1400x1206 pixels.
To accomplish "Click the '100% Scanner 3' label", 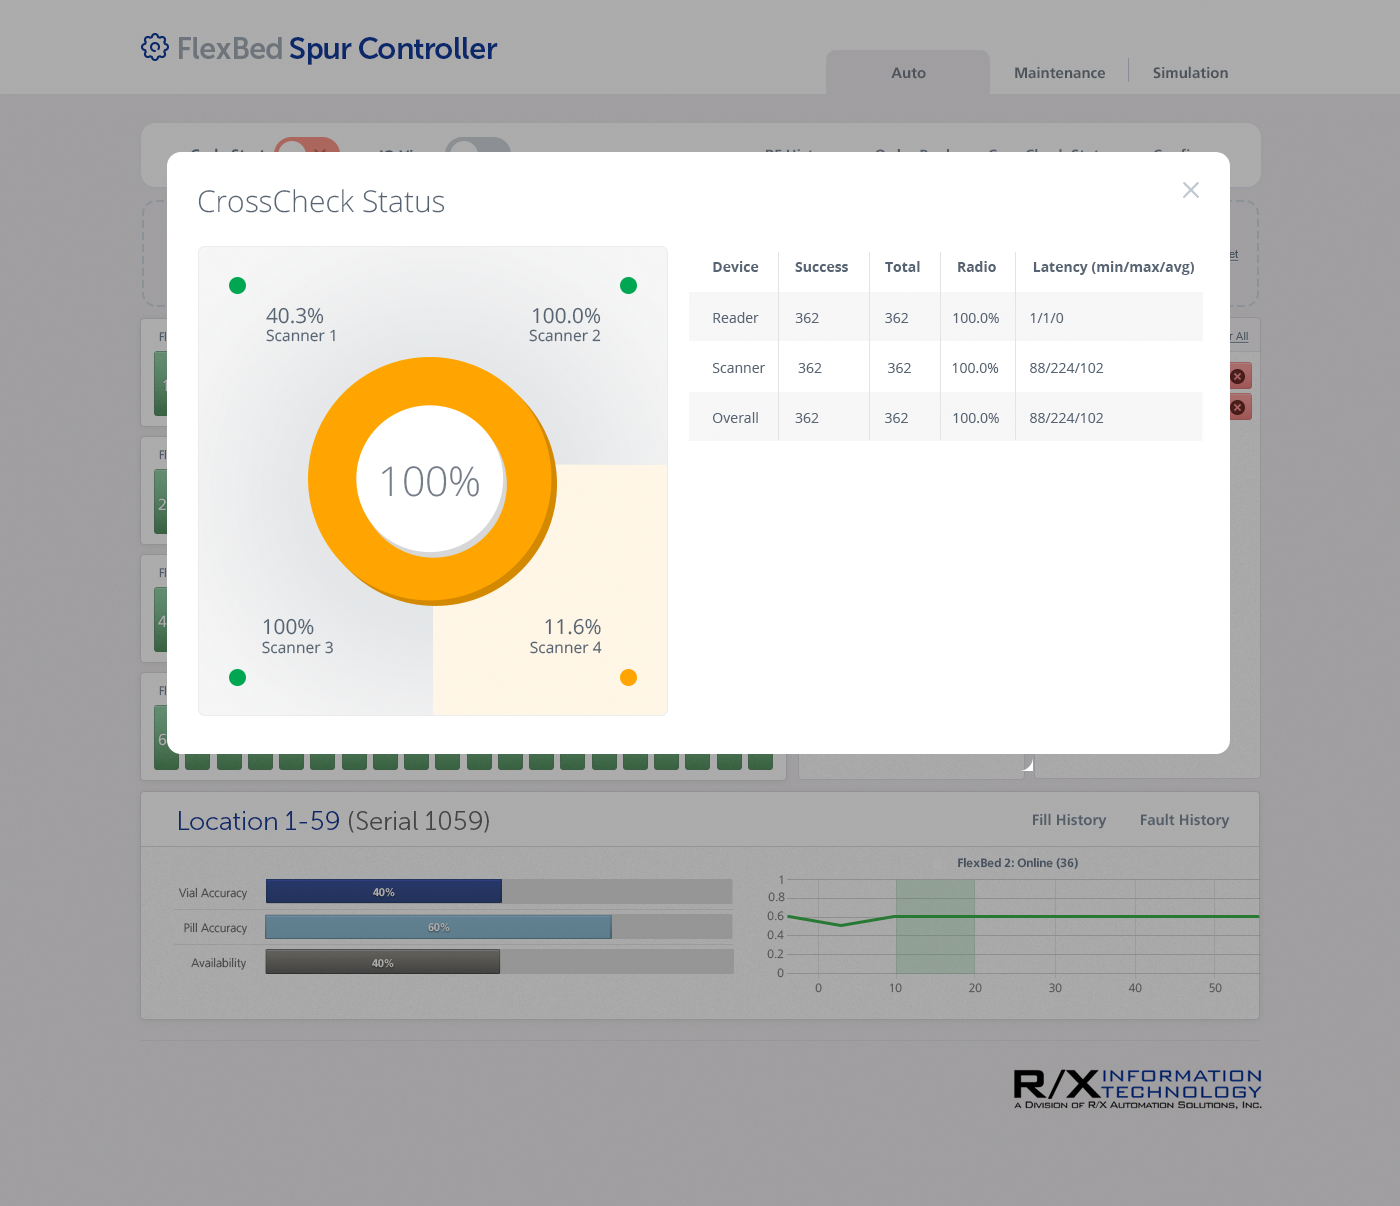I will coord(297,636).
